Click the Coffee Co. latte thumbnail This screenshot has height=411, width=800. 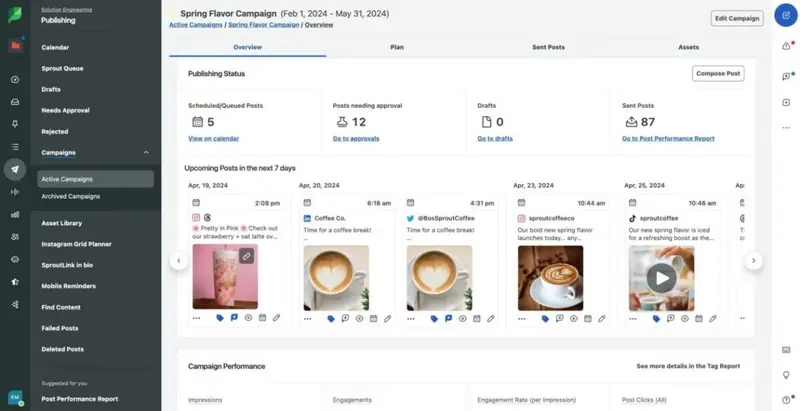pos(335,277)
